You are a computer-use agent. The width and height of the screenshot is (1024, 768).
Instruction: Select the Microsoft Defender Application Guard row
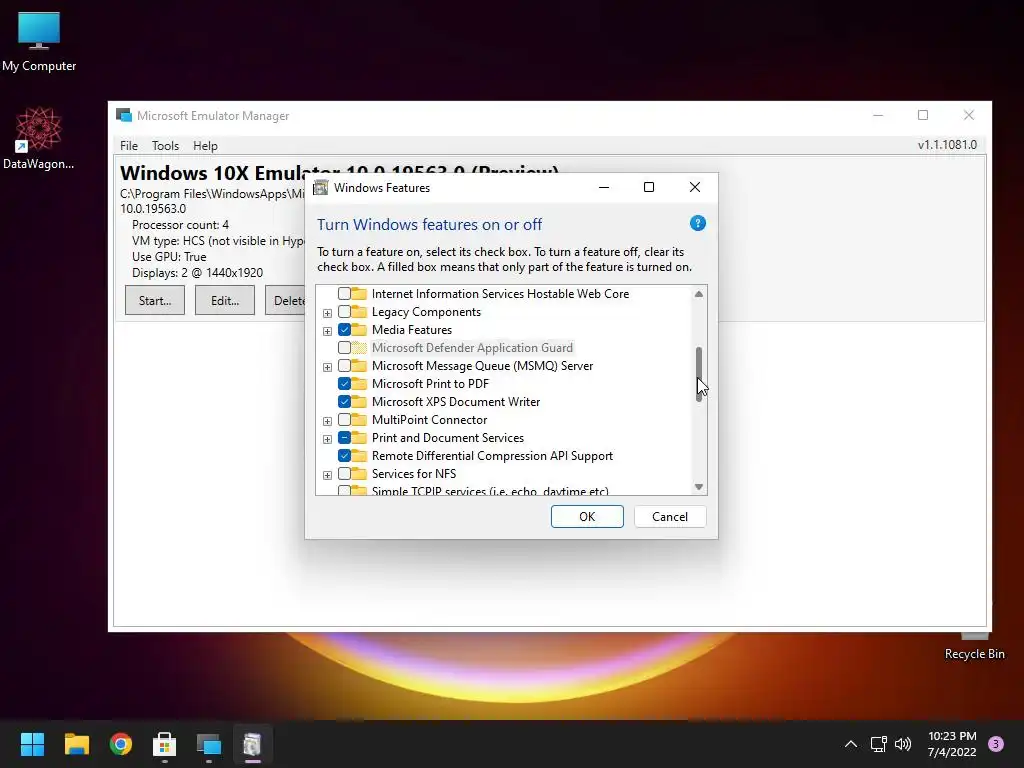click(472, 347)
